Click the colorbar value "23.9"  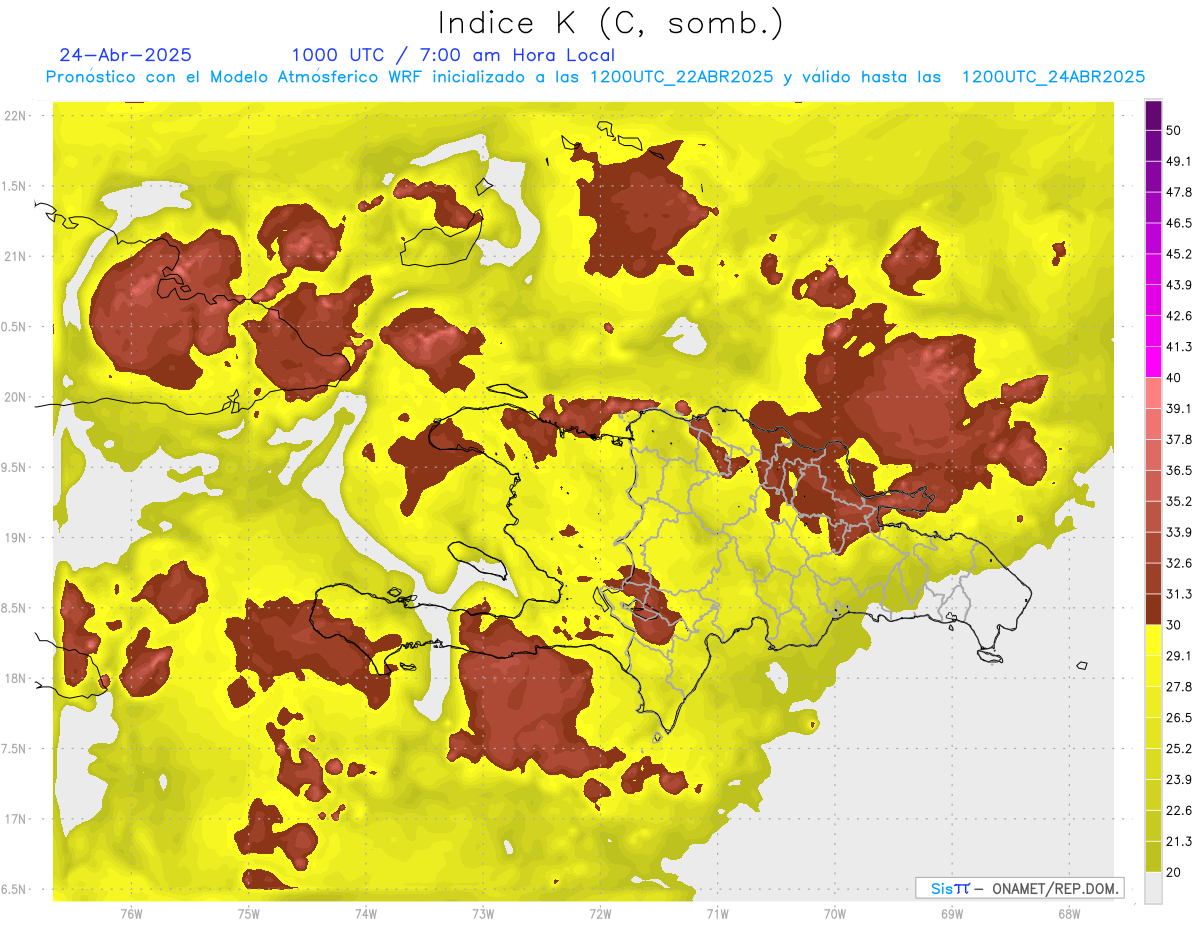1178,780
